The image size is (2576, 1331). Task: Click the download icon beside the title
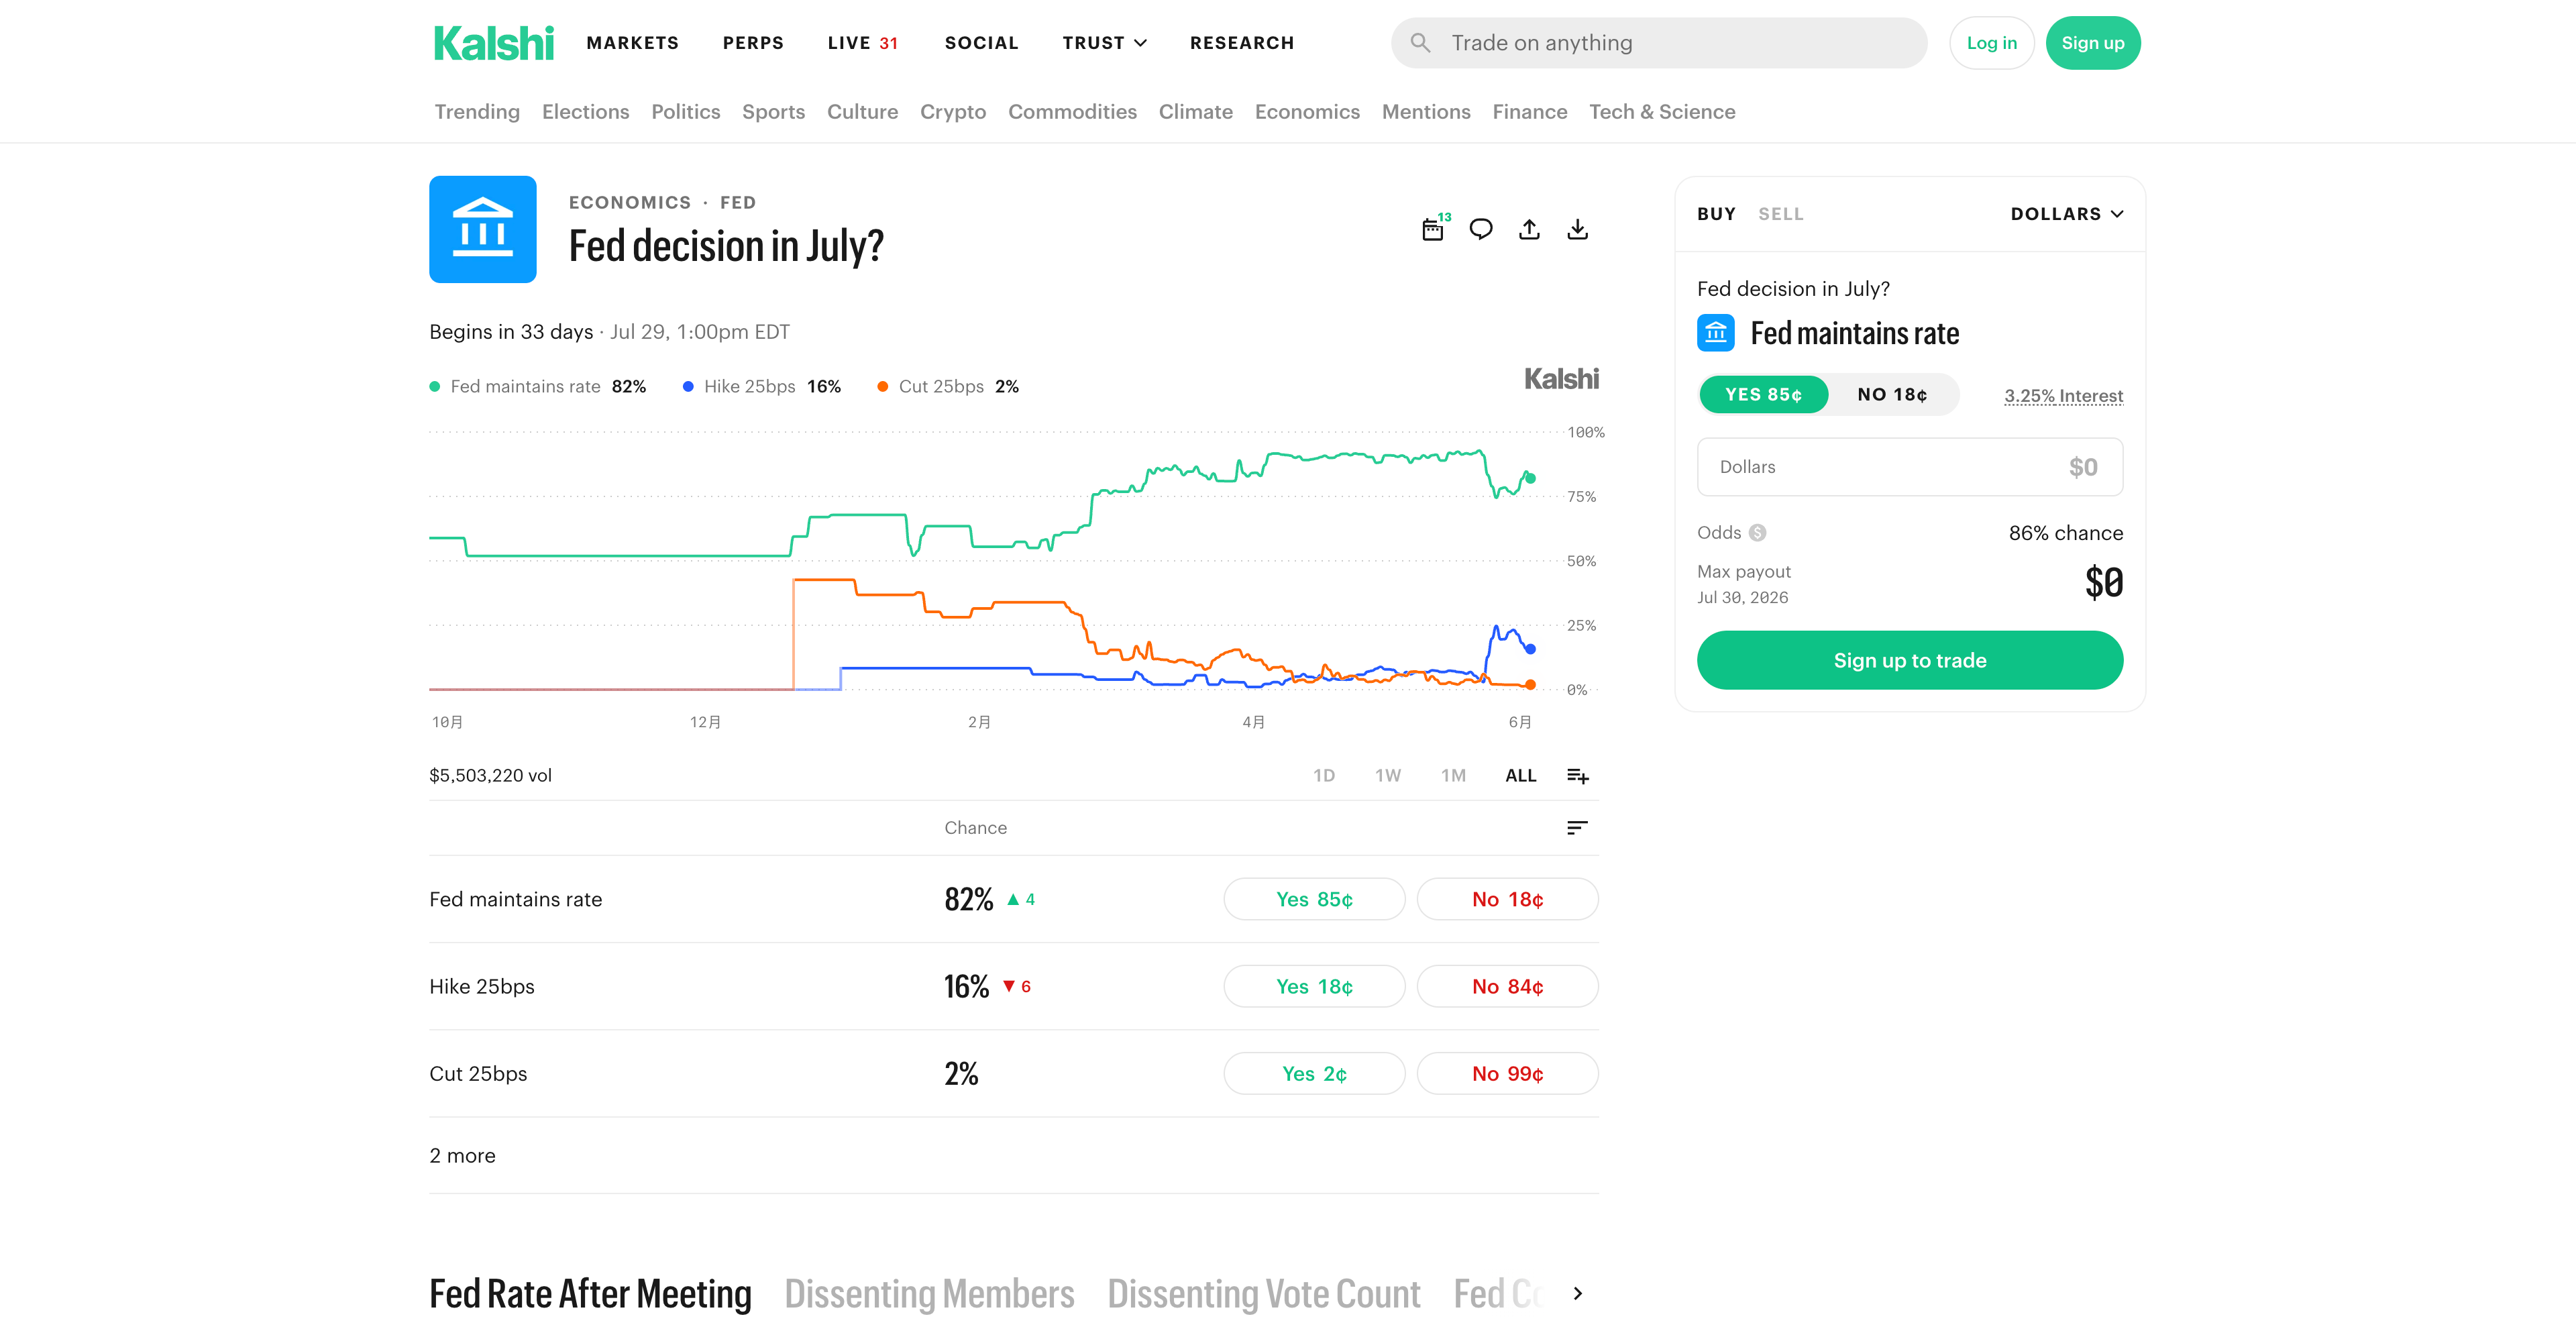tap(1577, 229)
